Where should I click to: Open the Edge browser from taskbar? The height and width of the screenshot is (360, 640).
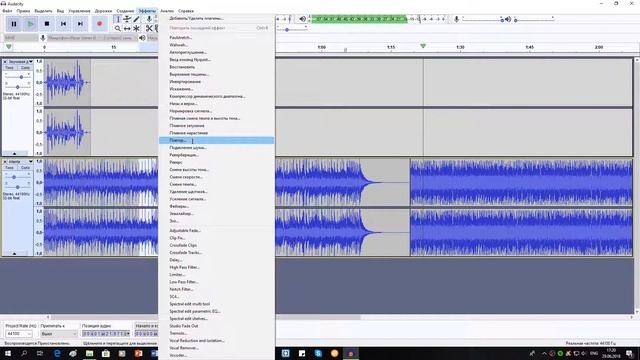(x=57, y=353)
